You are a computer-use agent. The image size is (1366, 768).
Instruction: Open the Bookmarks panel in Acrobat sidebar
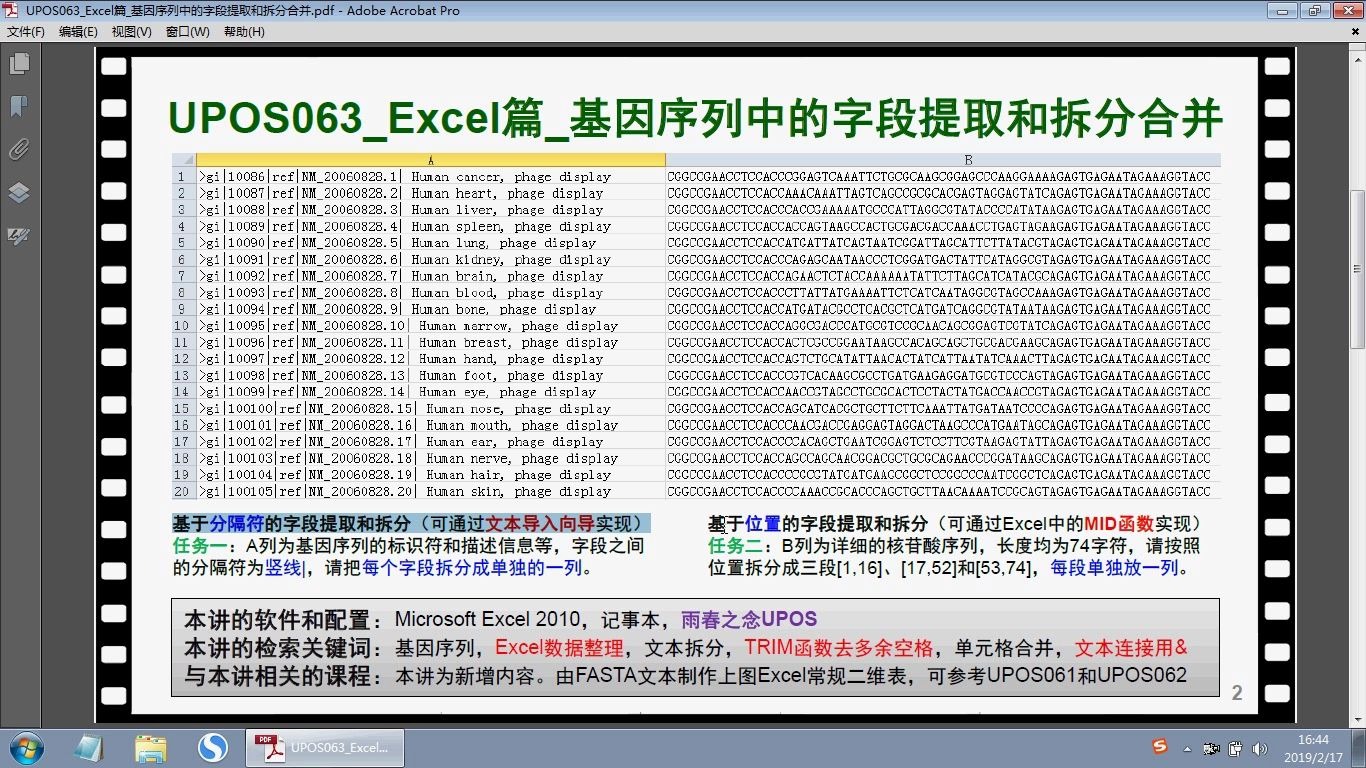click(18, 105)
